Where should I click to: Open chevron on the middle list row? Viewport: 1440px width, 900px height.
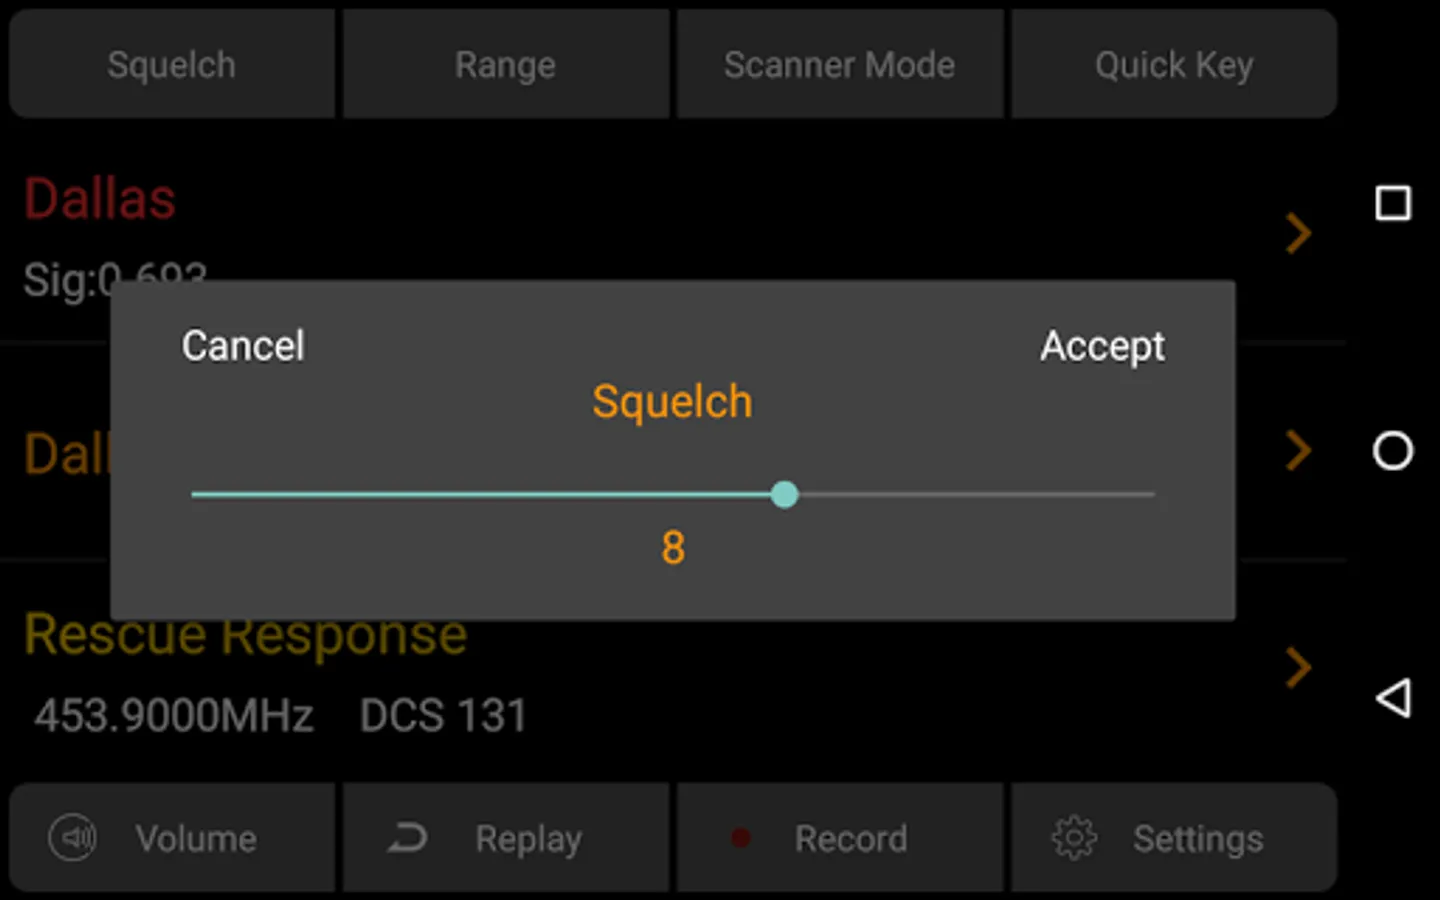[1298, 450]
